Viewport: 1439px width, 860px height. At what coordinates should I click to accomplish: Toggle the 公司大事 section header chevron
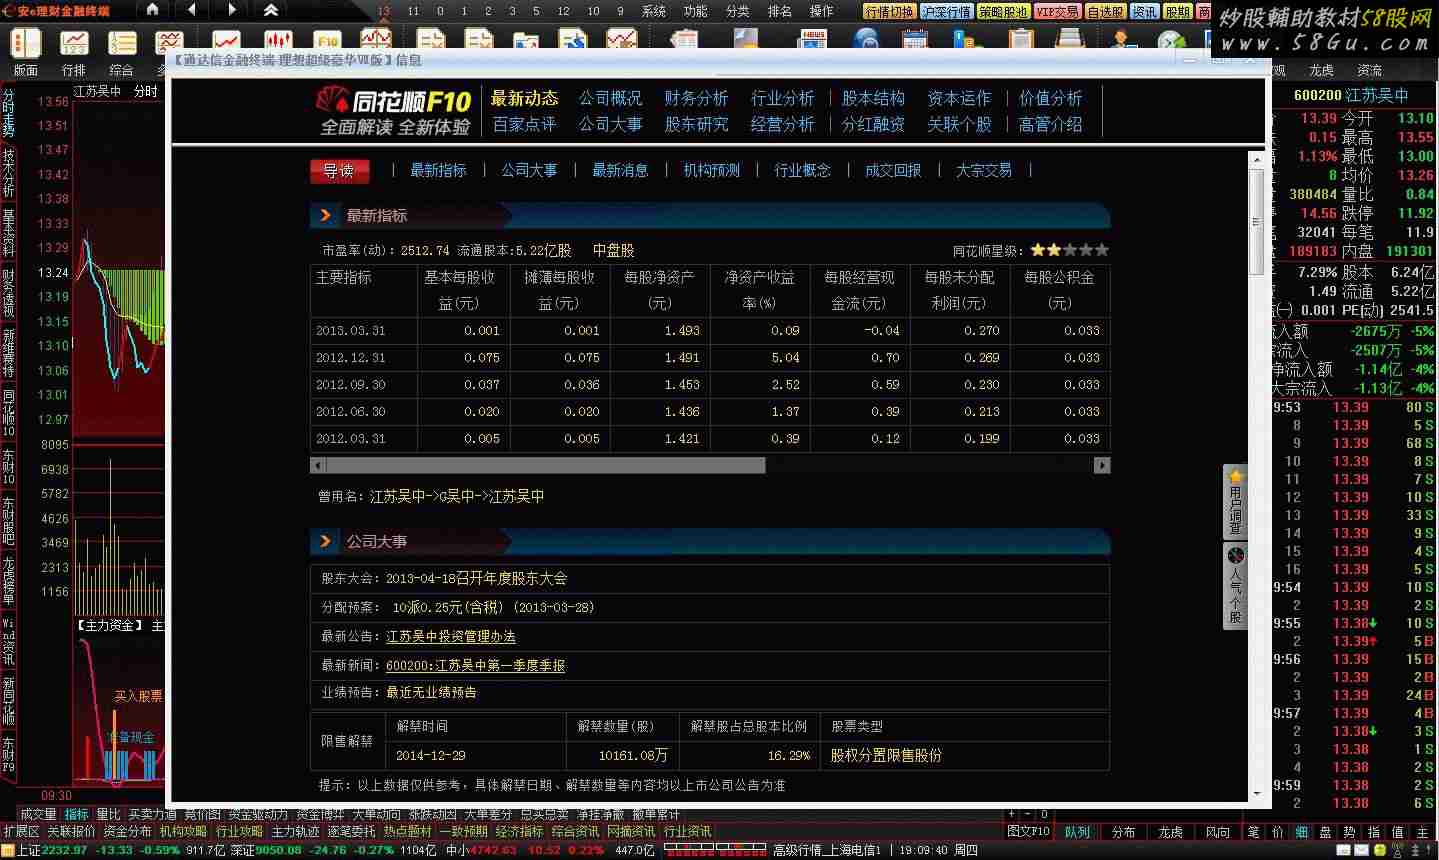pos(324,541)
